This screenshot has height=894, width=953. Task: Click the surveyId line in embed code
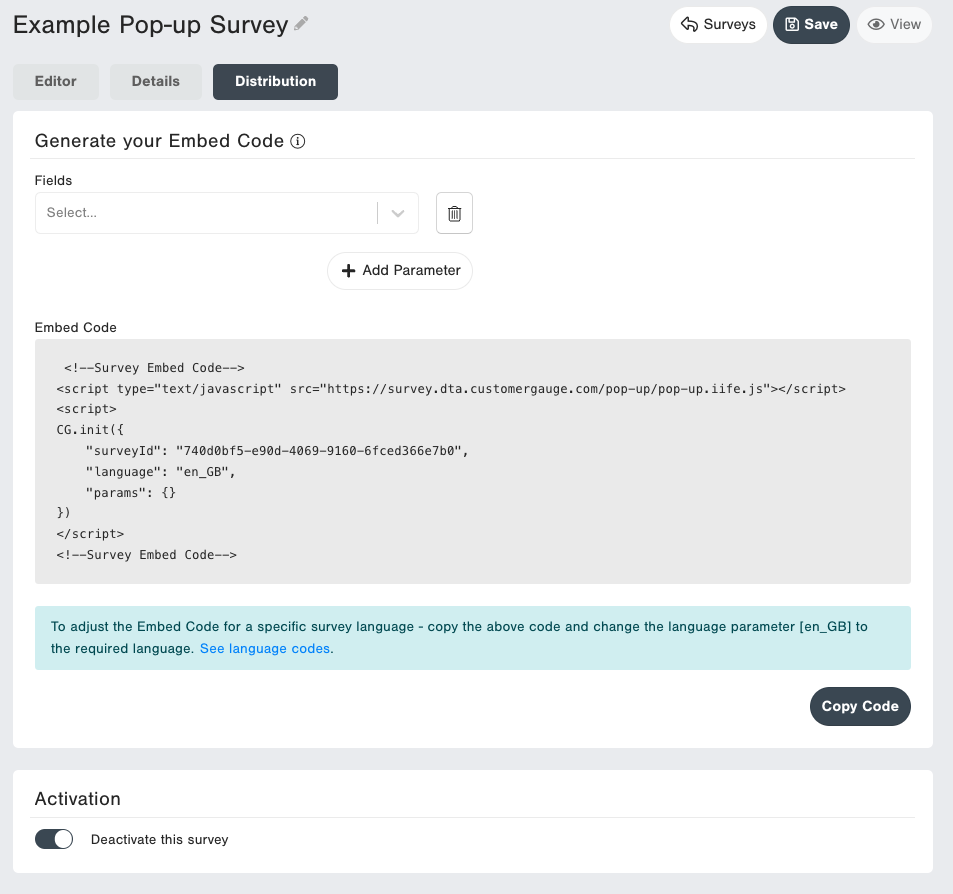coord(277,451)
